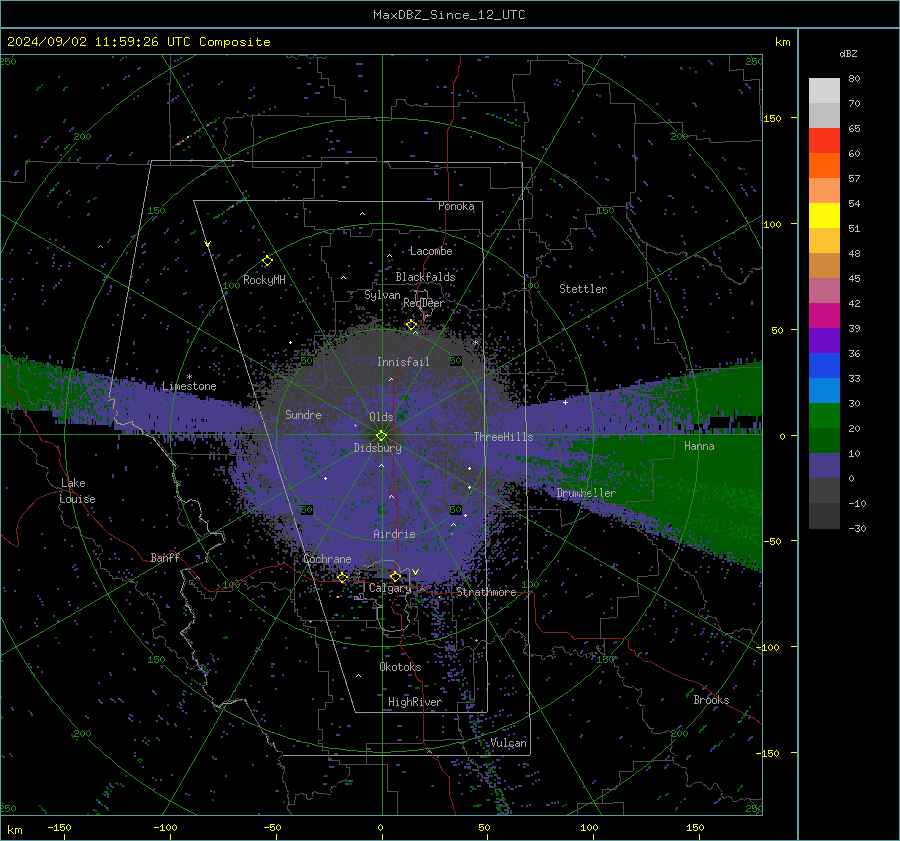Click the dBZ legend heading
900x841 pixels.
click(x=848, y=53)
